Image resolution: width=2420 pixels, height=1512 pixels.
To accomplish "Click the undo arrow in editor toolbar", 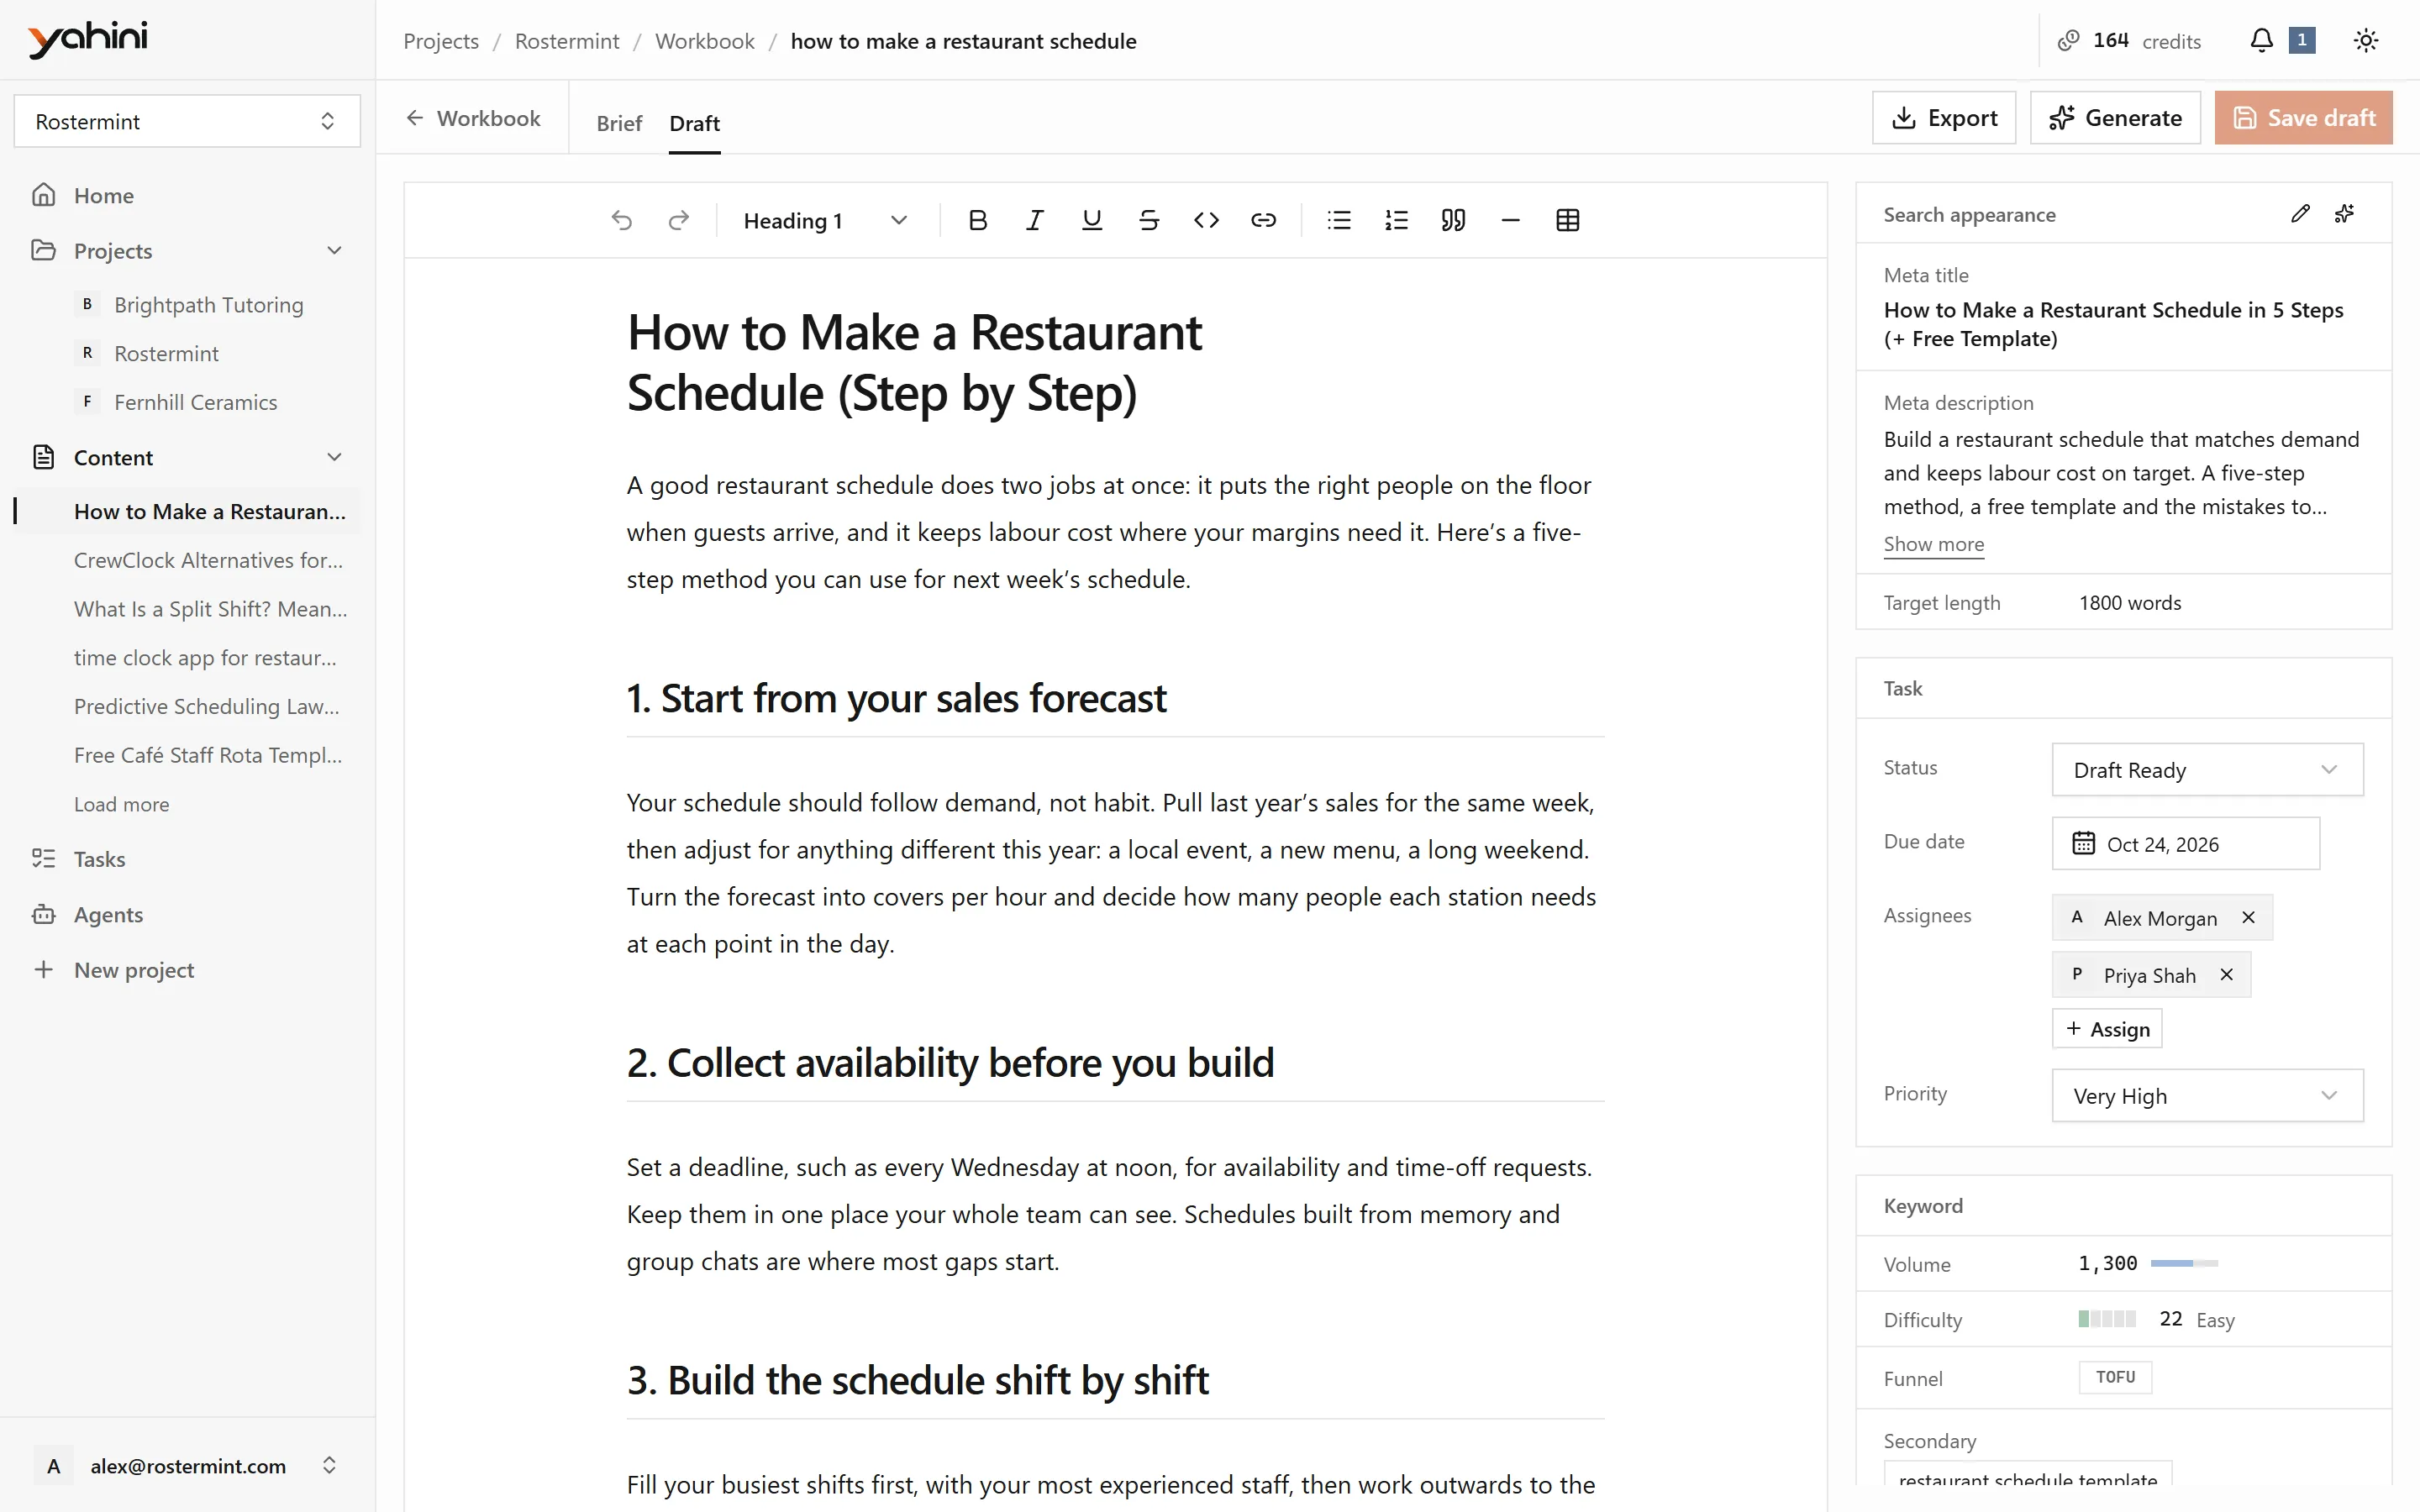I will (622, 220).
